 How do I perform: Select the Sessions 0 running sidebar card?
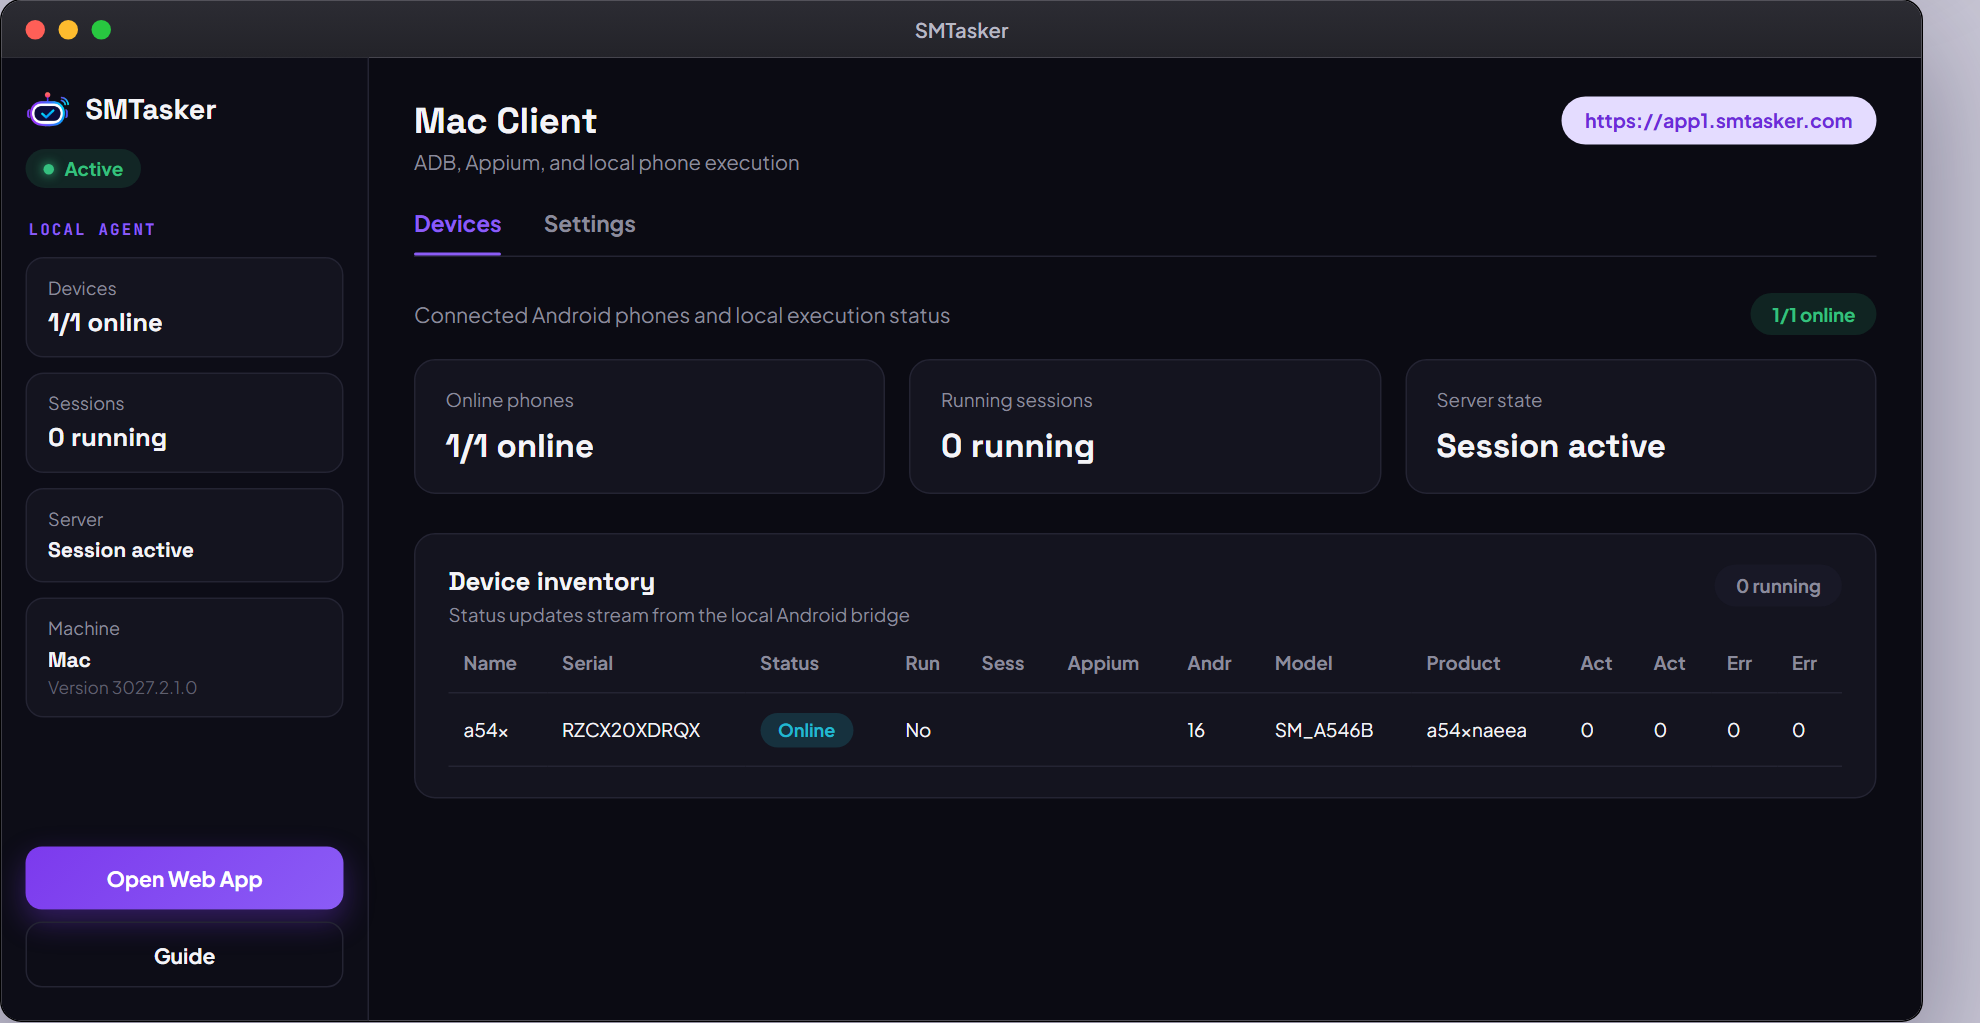[184, 422]
